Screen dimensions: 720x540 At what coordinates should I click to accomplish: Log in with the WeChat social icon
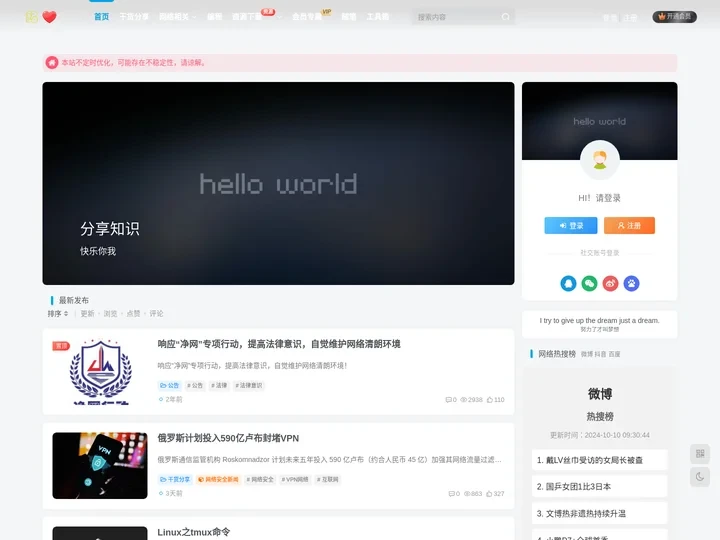(x=590, y=283)
